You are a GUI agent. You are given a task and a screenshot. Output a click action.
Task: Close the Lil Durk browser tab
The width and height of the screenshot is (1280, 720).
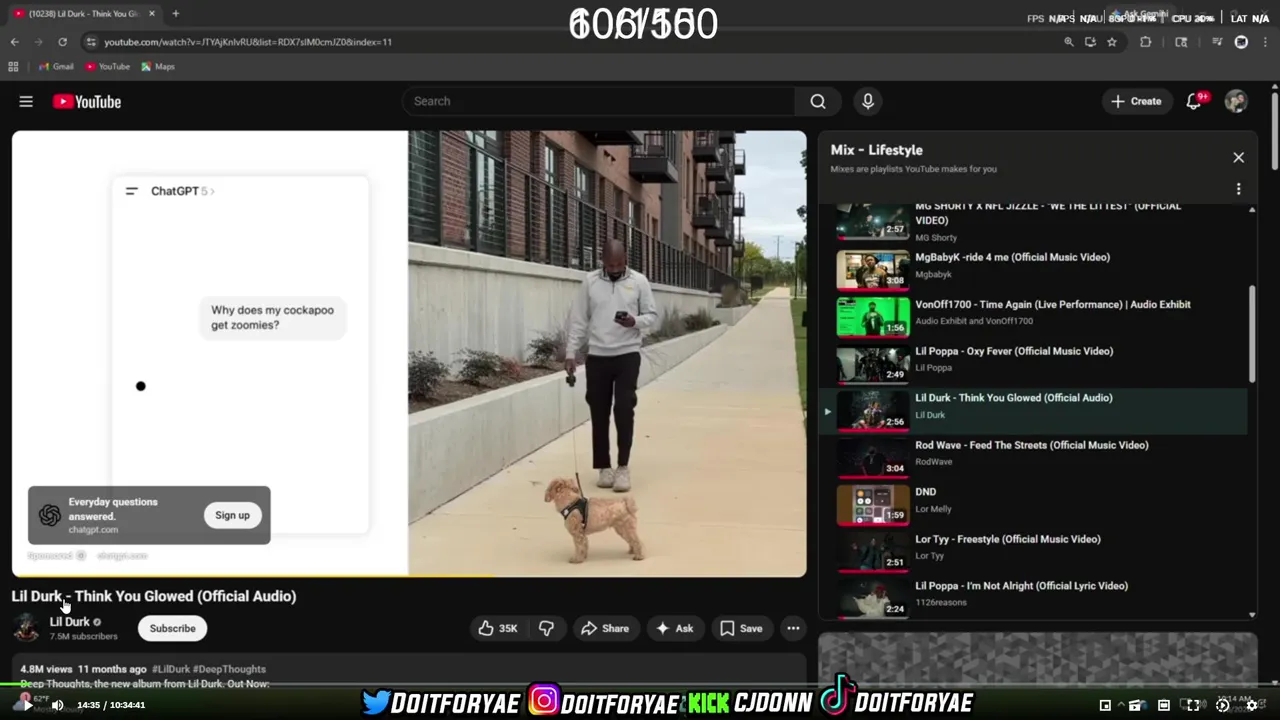click(x=152, y=14)
